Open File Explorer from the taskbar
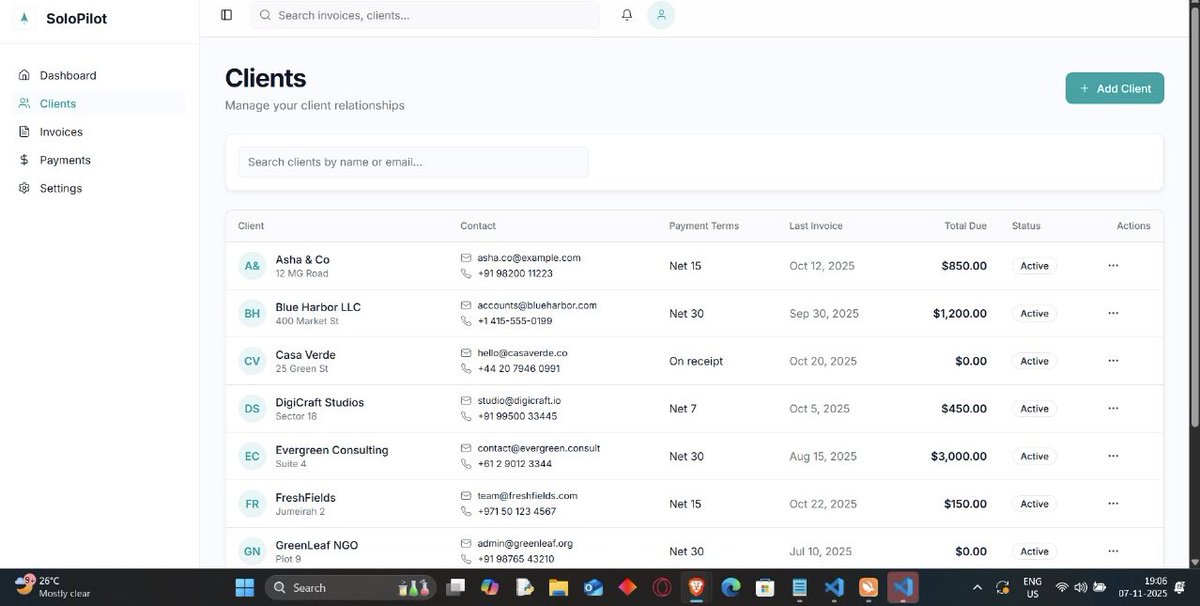The width and height of the screenshot is (1200, 606). (x=558, y=587)
